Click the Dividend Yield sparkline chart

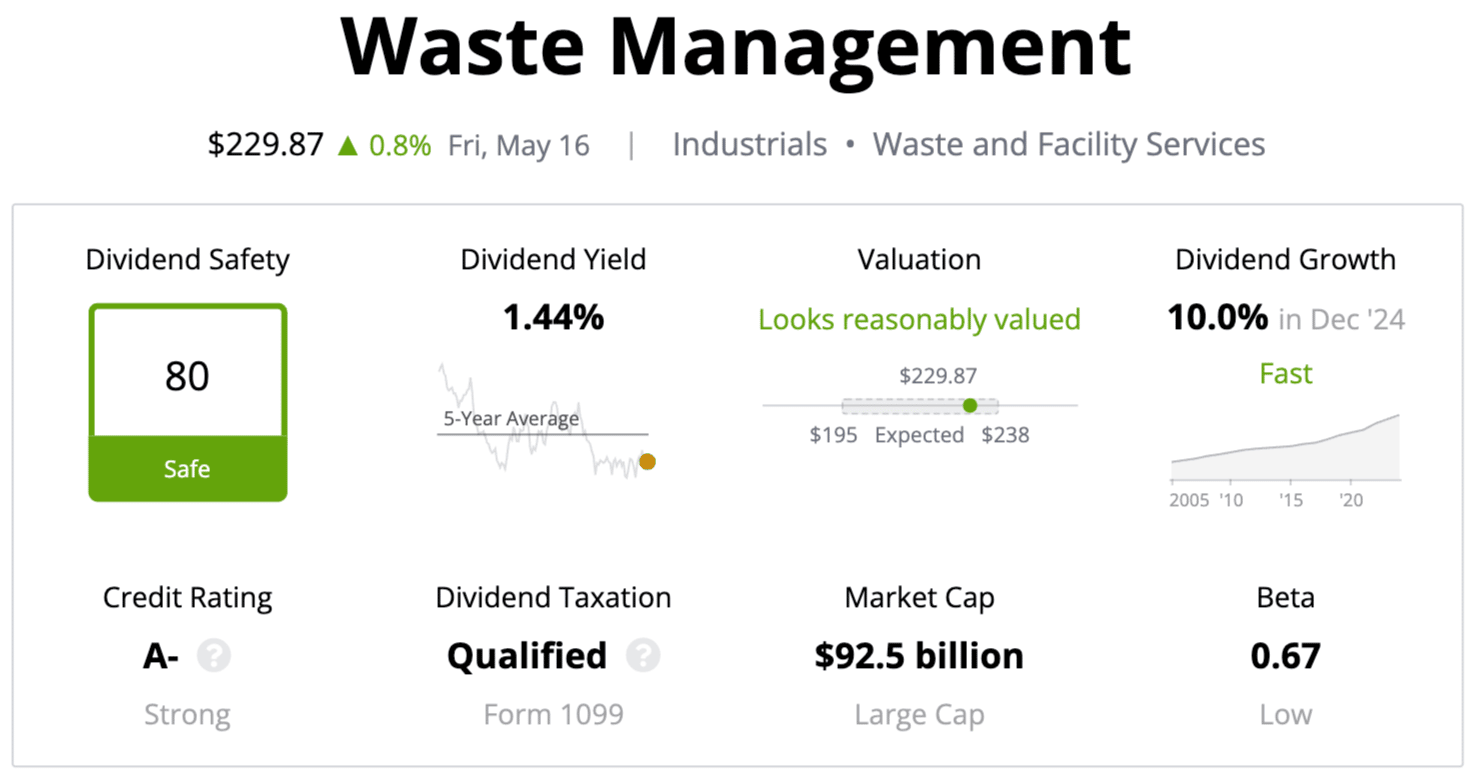(x=546, y=421)
